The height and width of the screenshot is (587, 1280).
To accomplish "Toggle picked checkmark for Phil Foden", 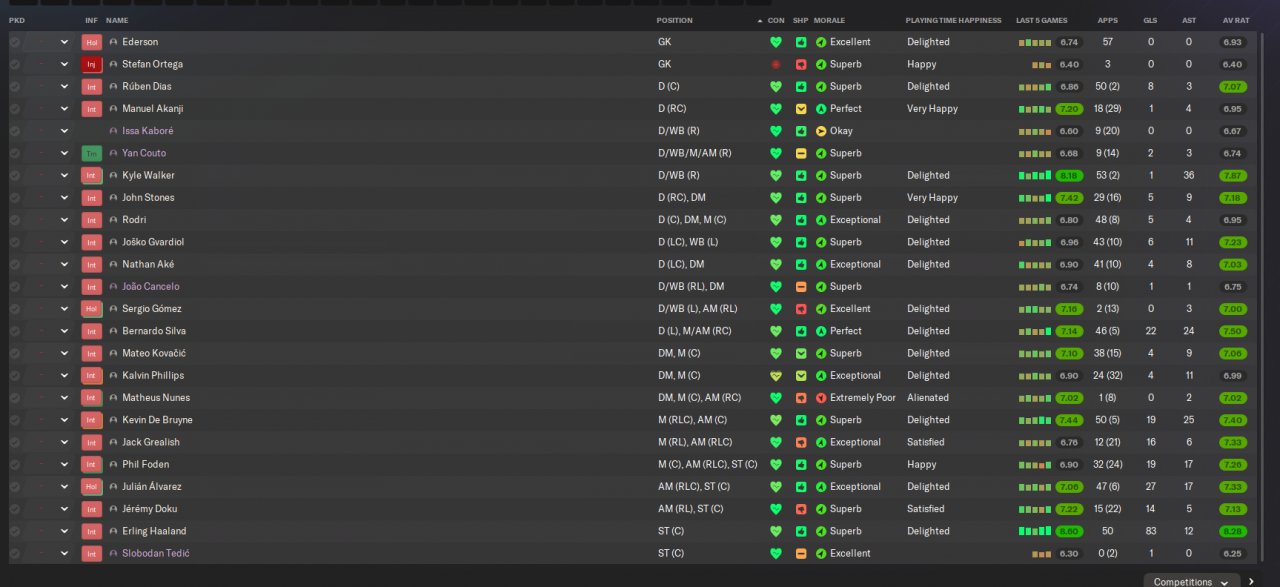I will tap(14, 465).
